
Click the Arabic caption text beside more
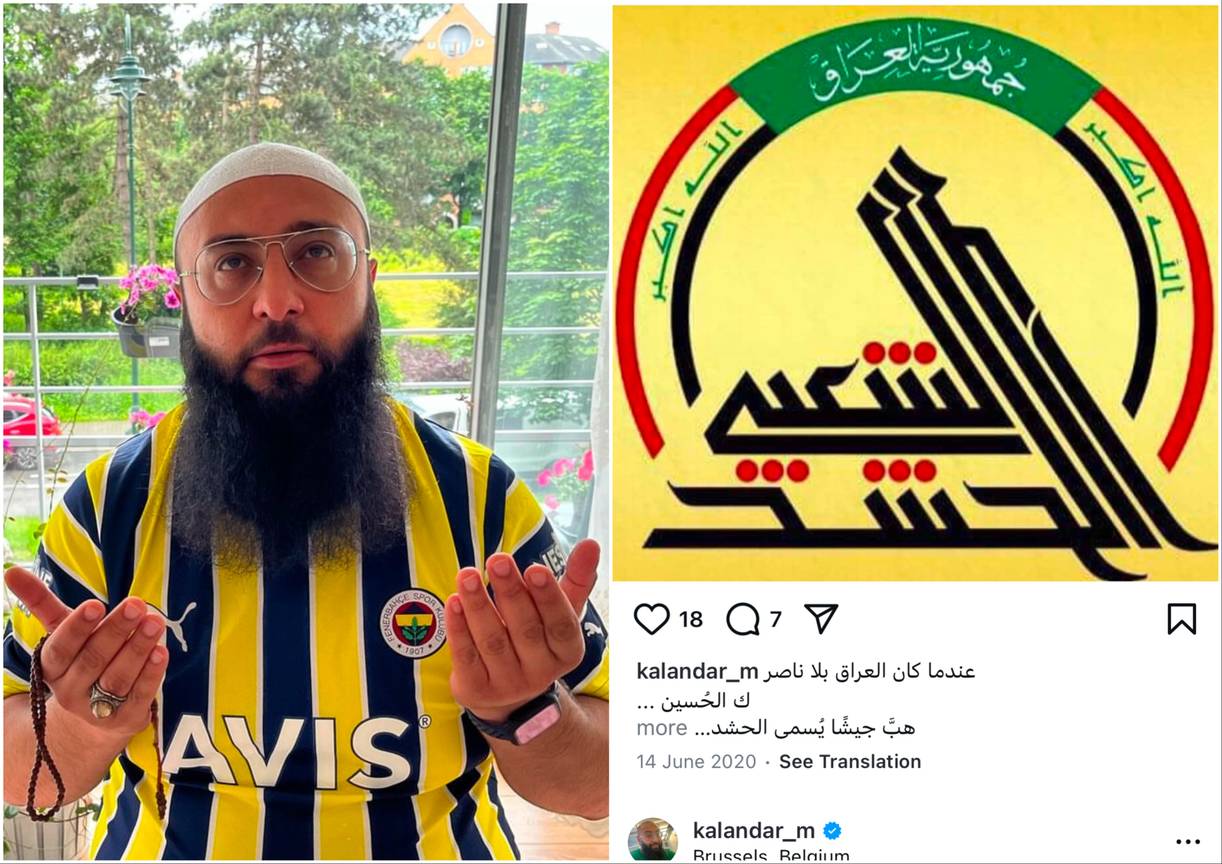(x=805, y=728)
